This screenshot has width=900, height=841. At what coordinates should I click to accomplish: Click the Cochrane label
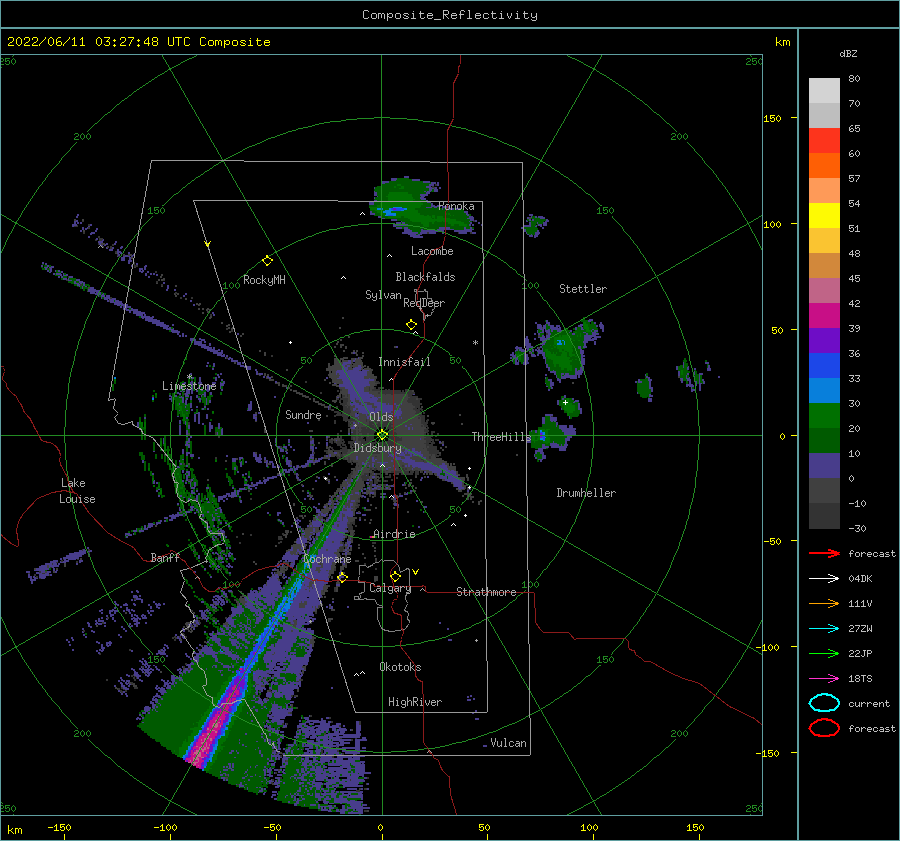pos(327,559)
